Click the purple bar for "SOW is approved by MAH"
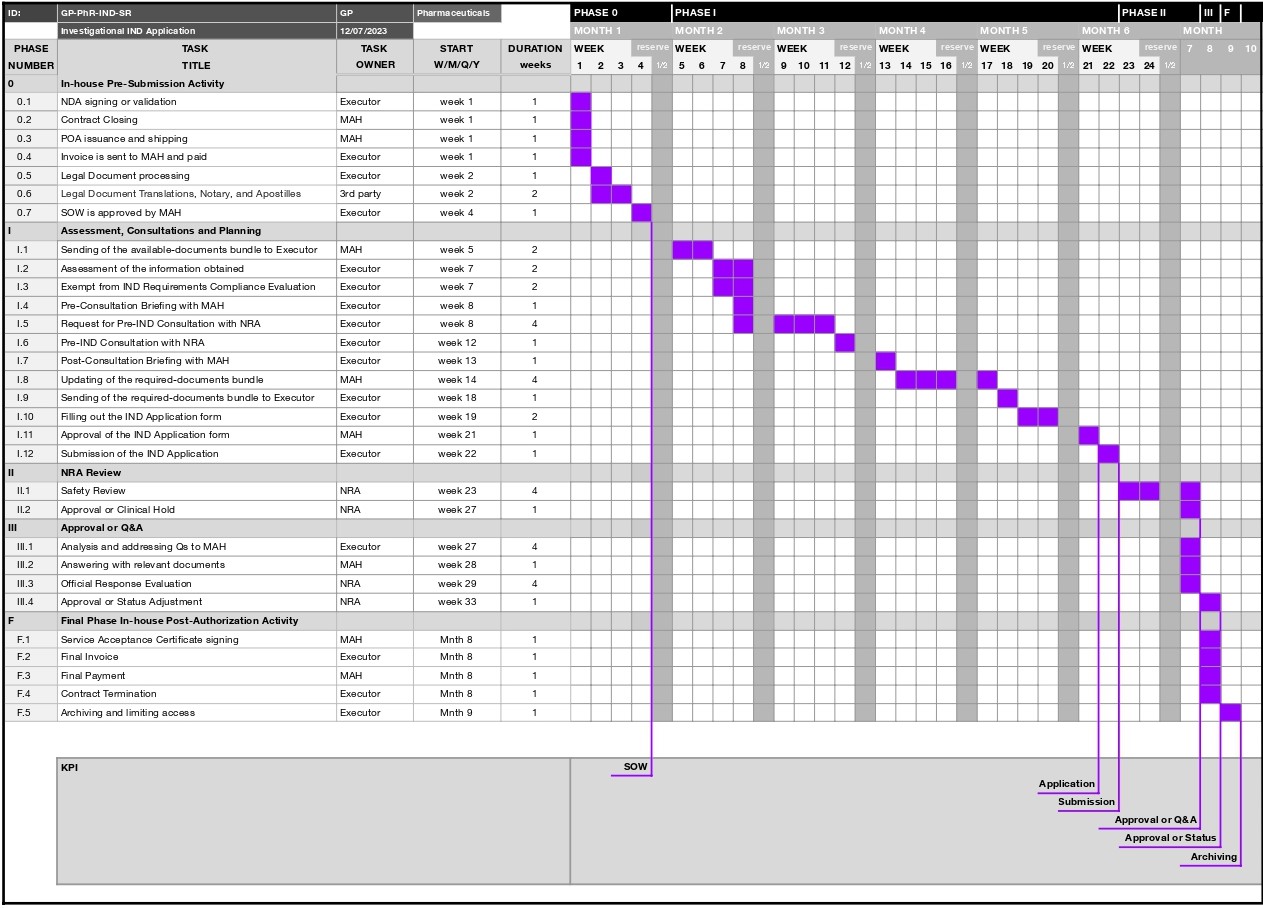Screen dimensions: 1263x908 point(641,212)
